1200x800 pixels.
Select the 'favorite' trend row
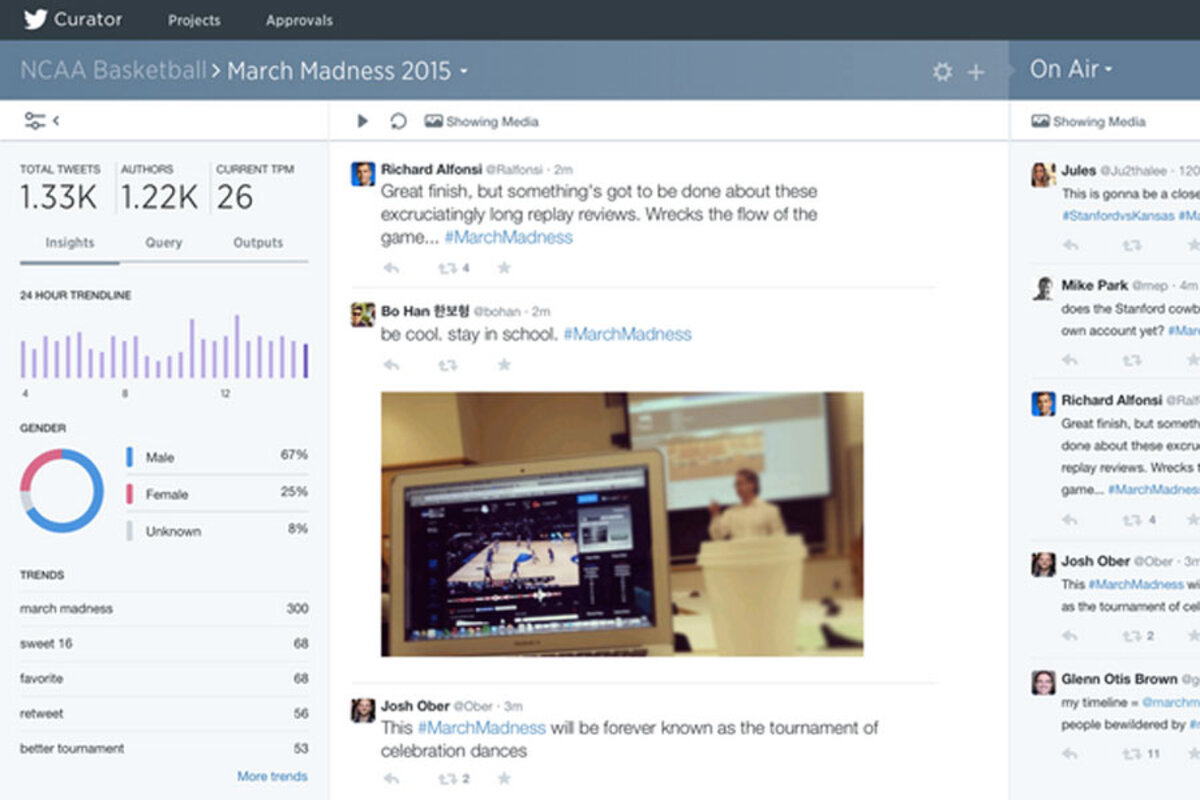[x=164, y=678]
